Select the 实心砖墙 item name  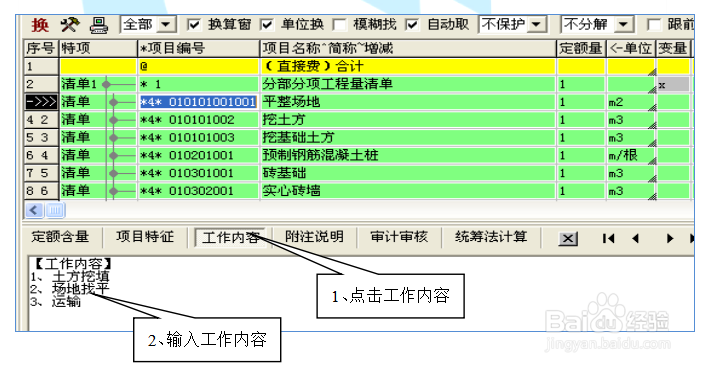292,190
